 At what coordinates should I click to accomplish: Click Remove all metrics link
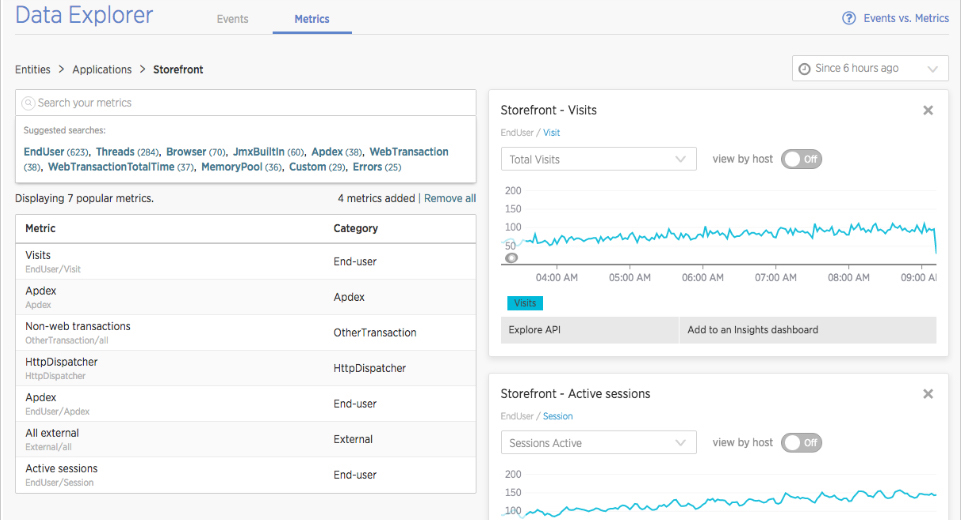[x=450, y=198]
